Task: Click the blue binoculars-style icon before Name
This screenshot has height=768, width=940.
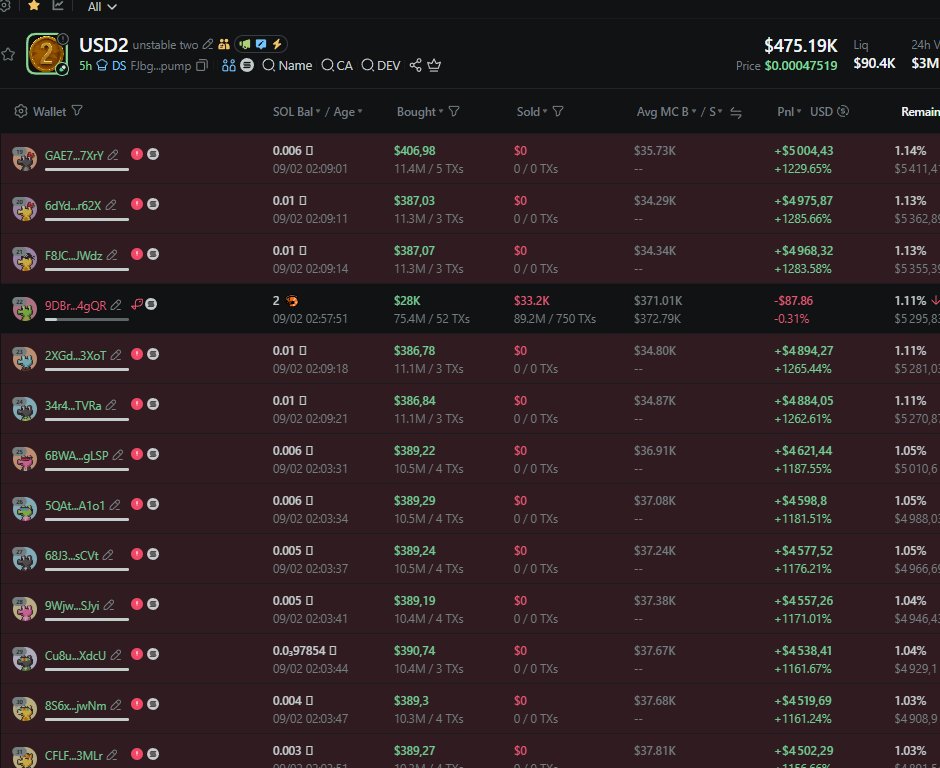Action: tap(228, 65)
